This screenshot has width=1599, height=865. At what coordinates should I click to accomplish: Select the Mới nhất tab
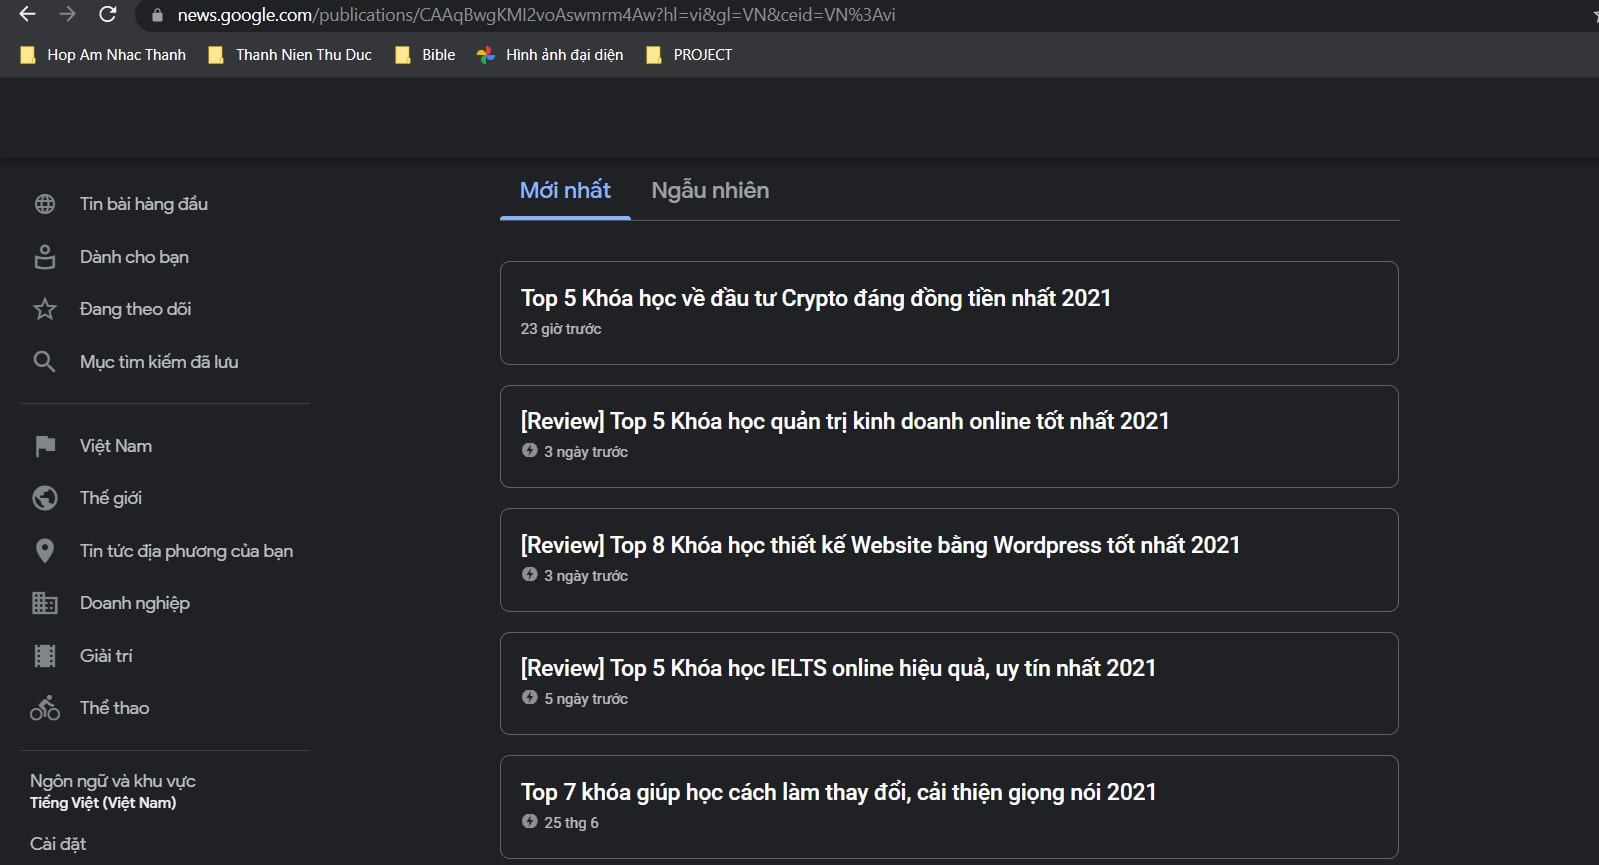click(565, 190)
